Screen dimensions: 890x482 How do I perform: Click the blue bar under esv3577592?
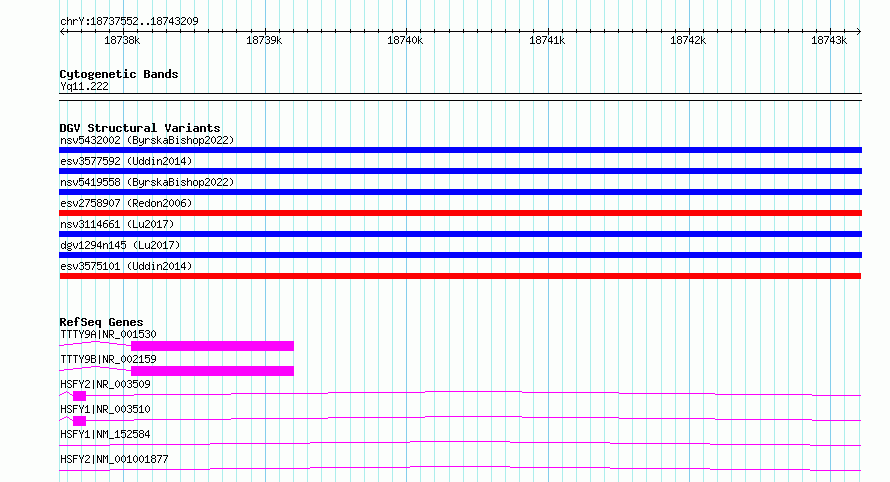point(460,171)
